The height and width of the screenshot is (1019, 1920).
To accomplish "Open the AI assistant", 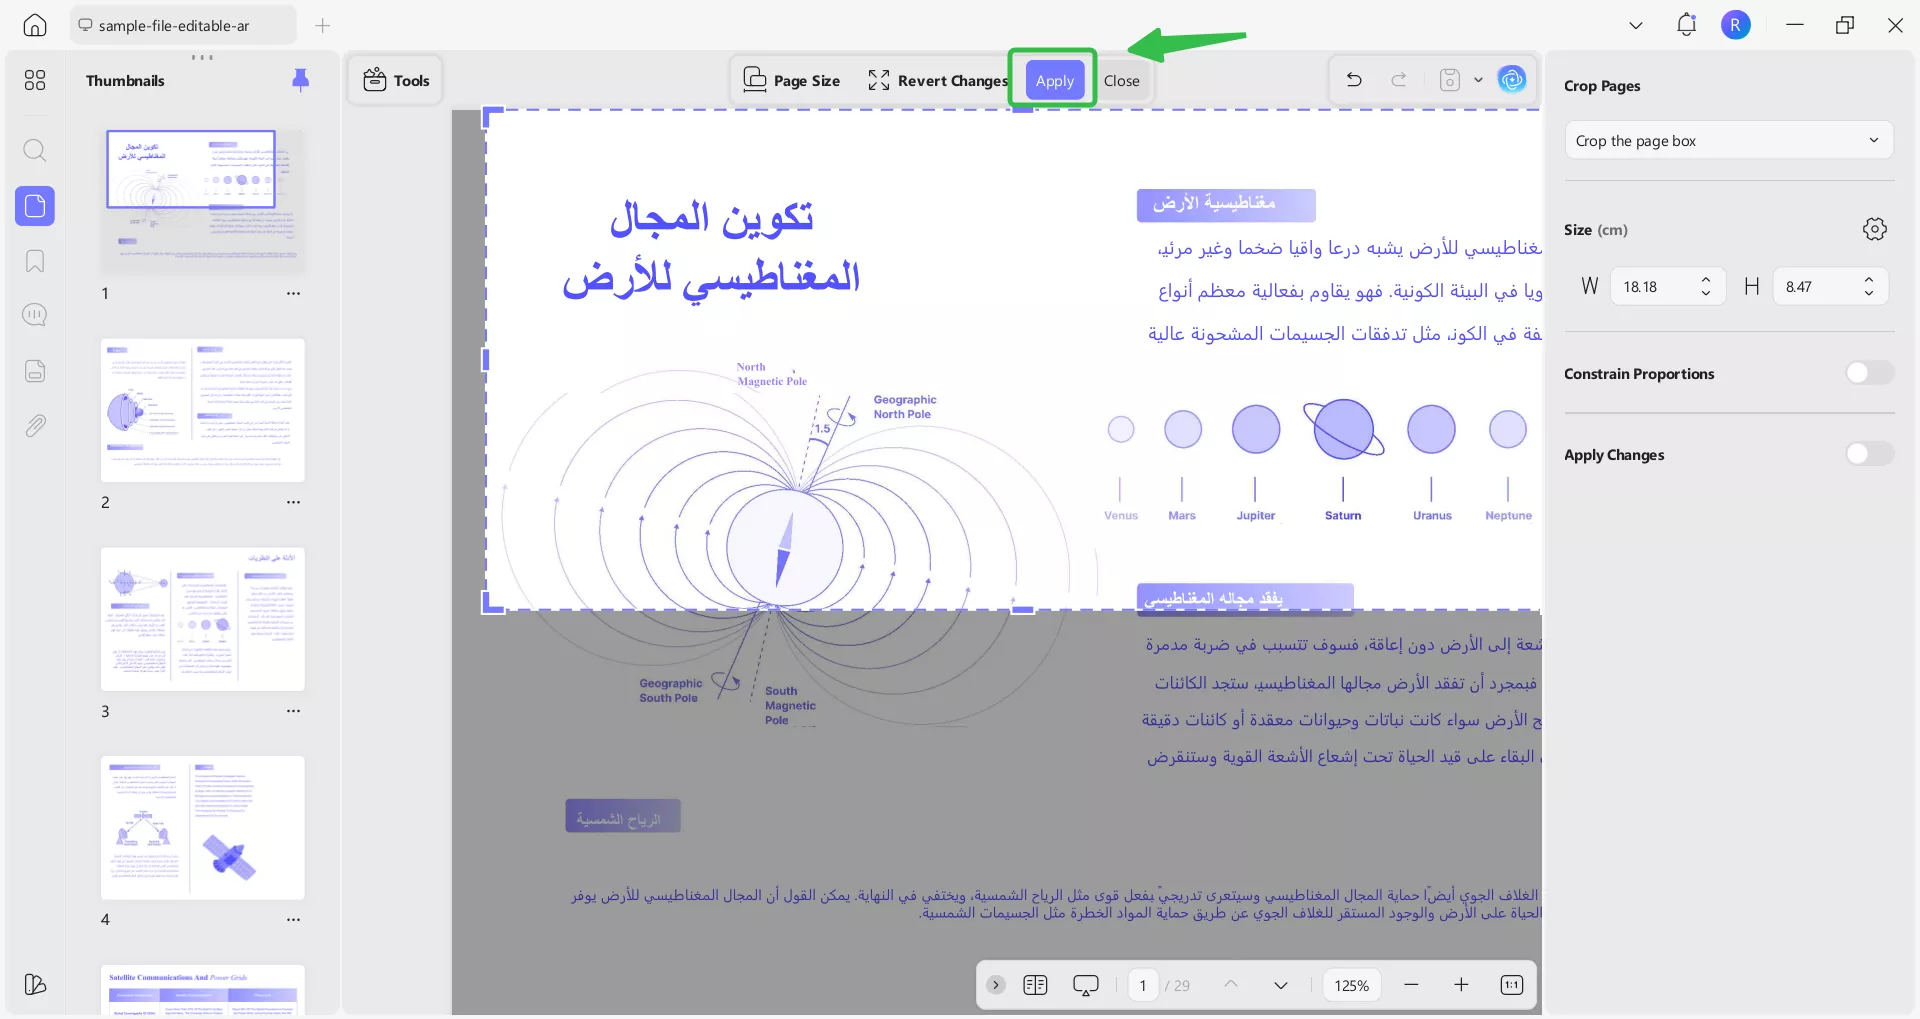I will (x=1512, y=79).
